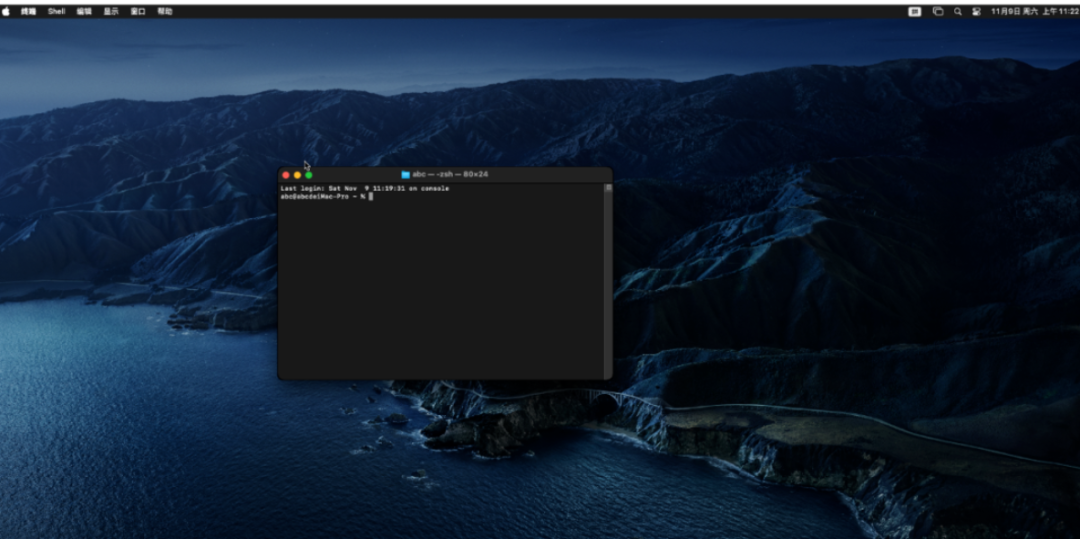This screenshot has width=1080, height=539.
Task: Open the 编辑 menu
Action: point(84,12)
